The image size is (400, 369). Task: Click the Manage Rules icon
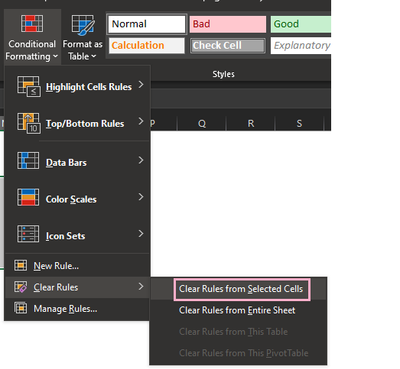(21, 308)
